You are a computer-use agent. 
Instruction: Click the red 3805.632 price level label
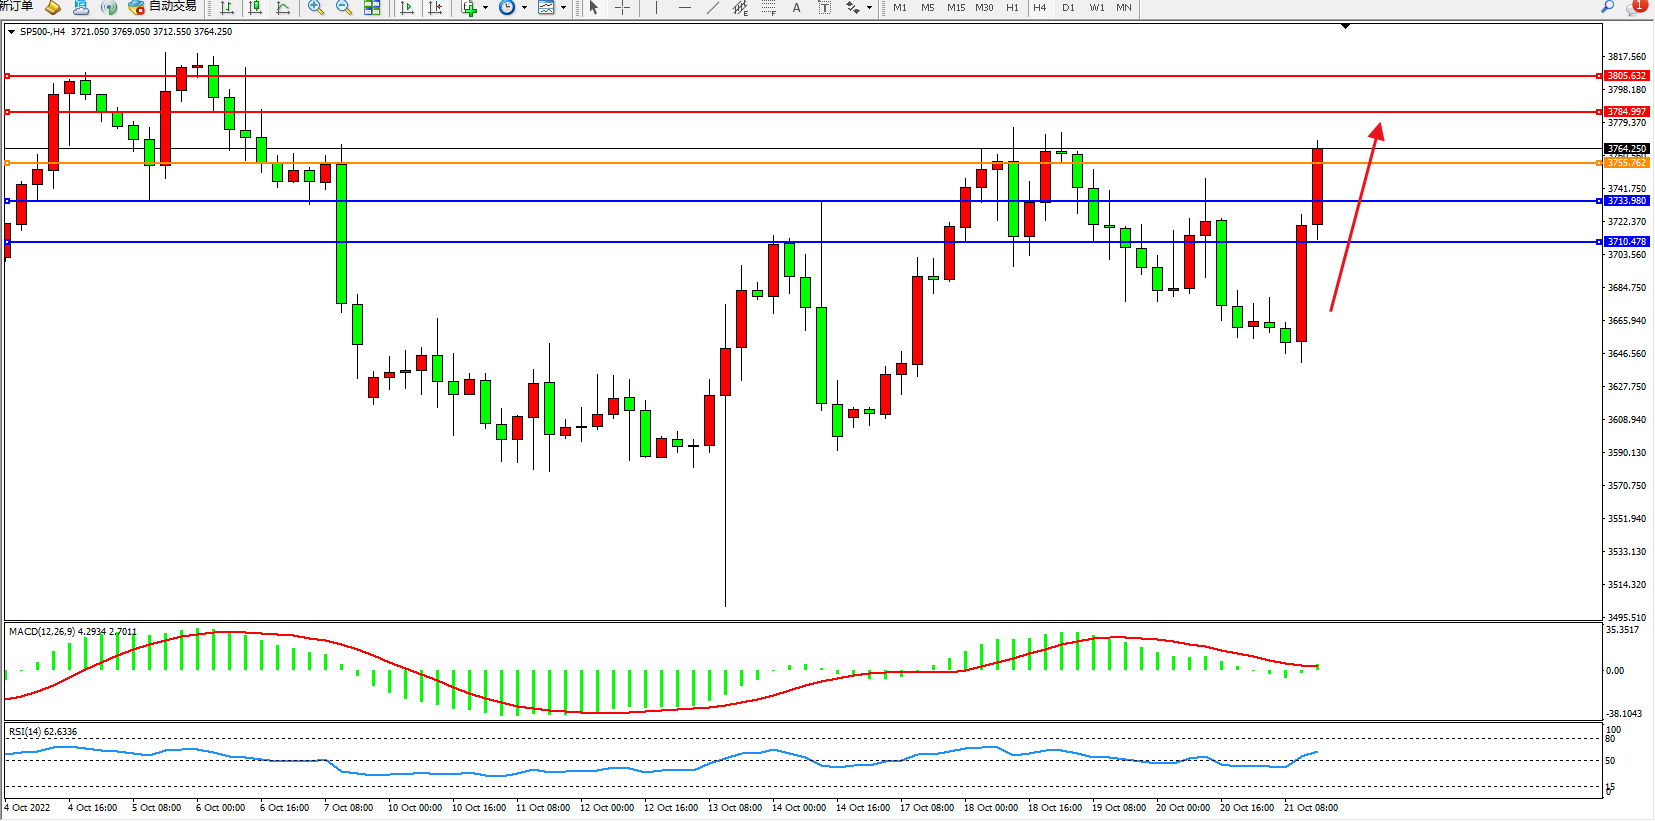[x=1626, y=76]
